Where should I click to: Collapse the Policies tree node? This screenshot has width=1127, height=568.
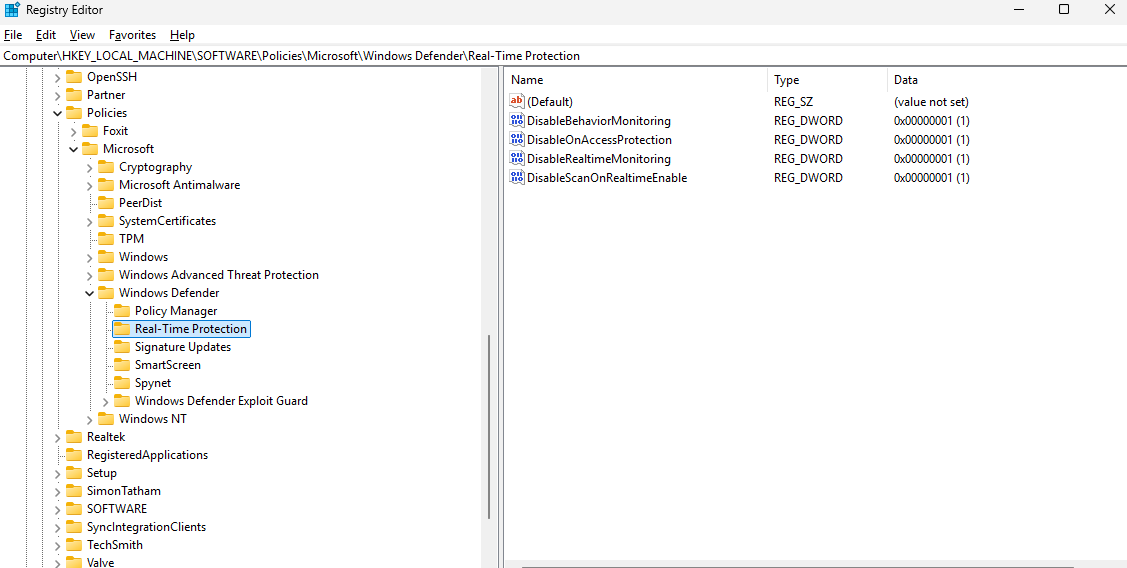pyautogui.click(x=58, y=113)
